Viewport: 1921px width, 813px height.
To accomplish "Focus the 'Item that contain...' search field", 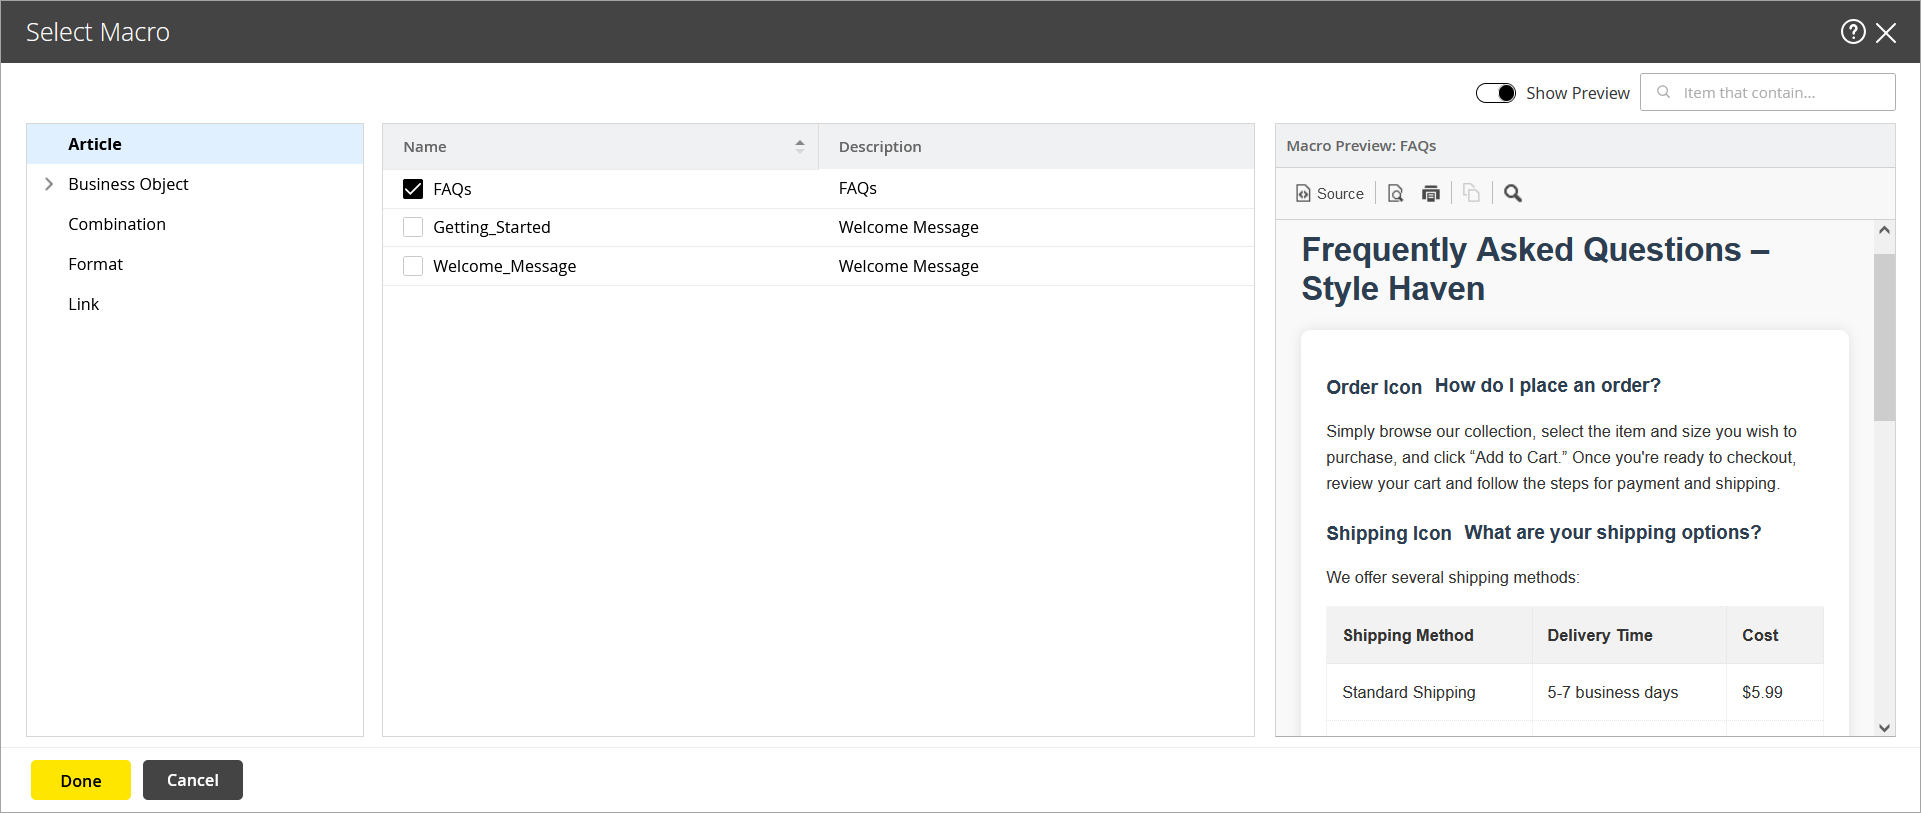I will [1768, 92].
